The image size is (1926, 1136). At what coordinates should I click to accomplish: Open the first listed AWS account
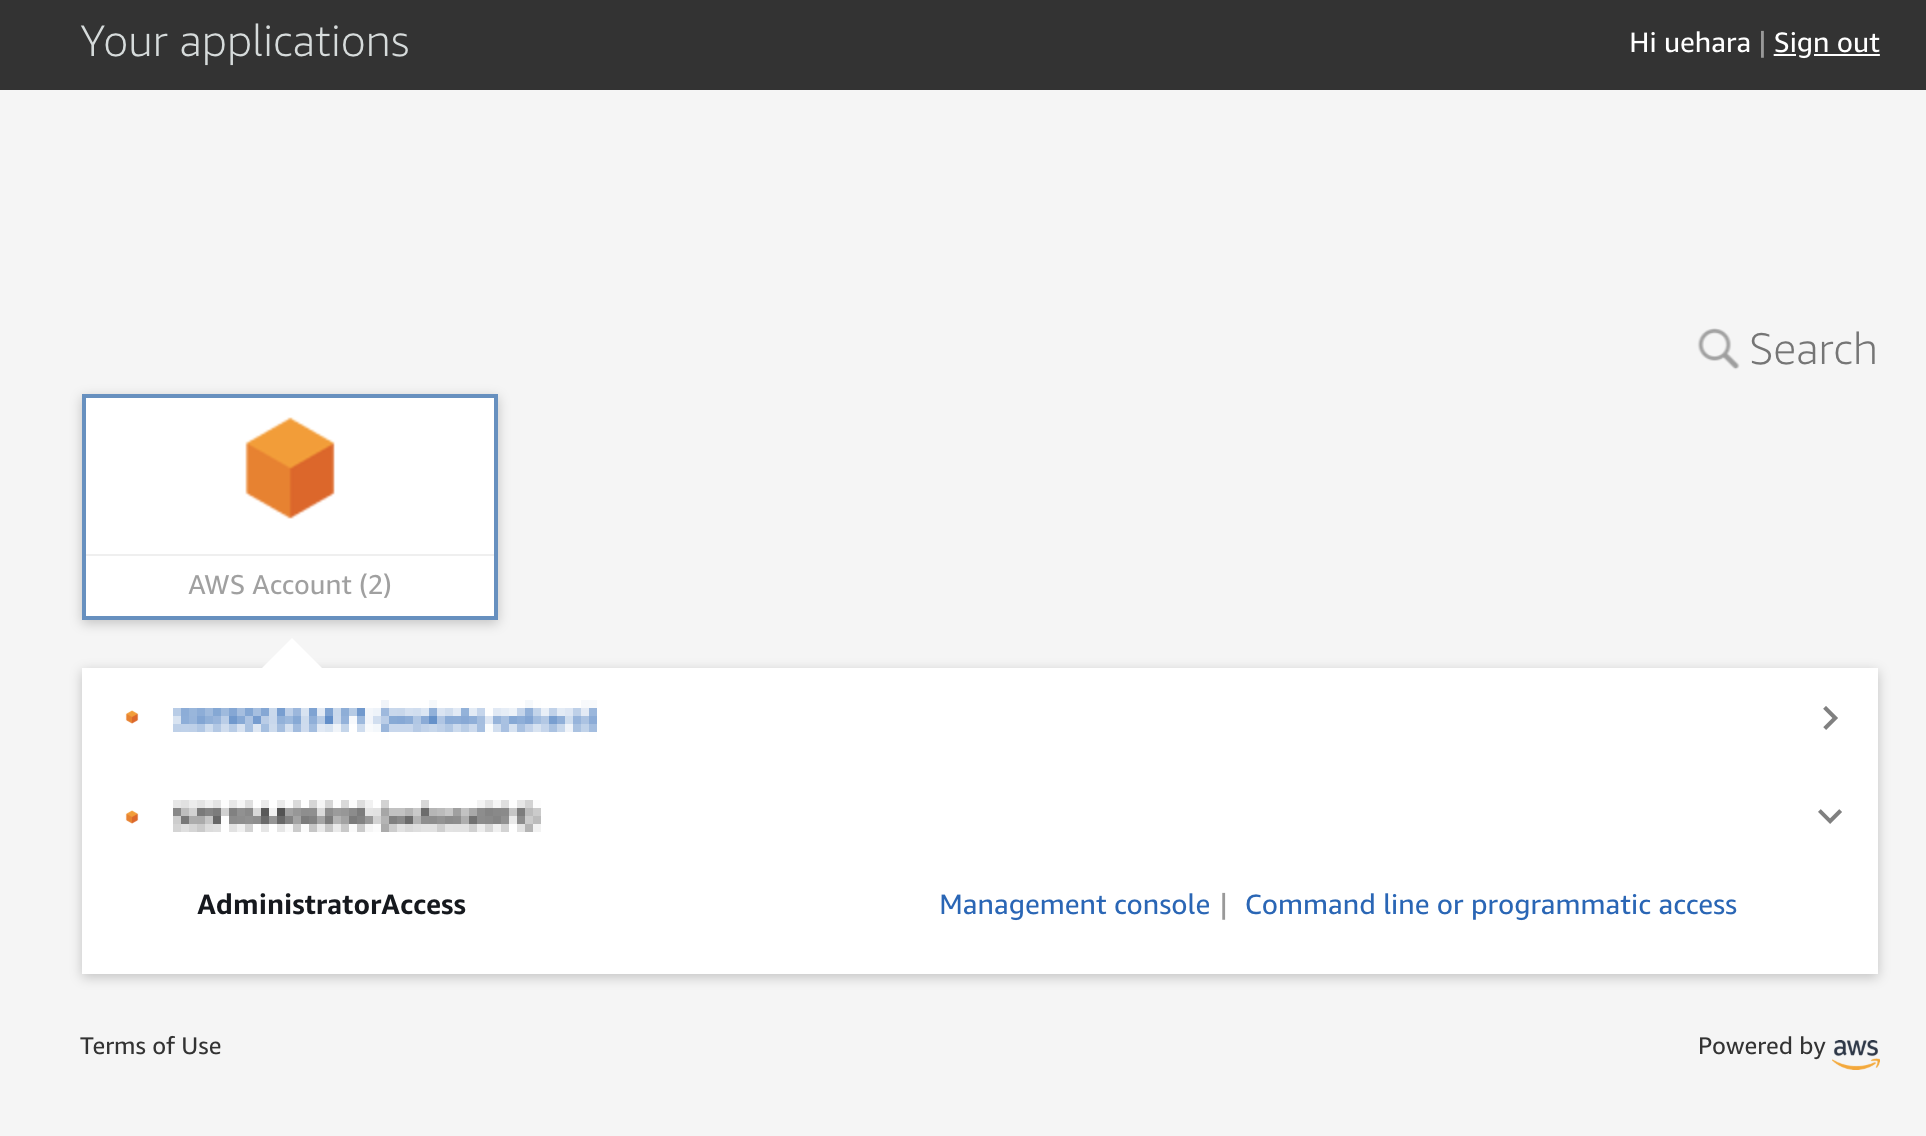coord(386,717)
